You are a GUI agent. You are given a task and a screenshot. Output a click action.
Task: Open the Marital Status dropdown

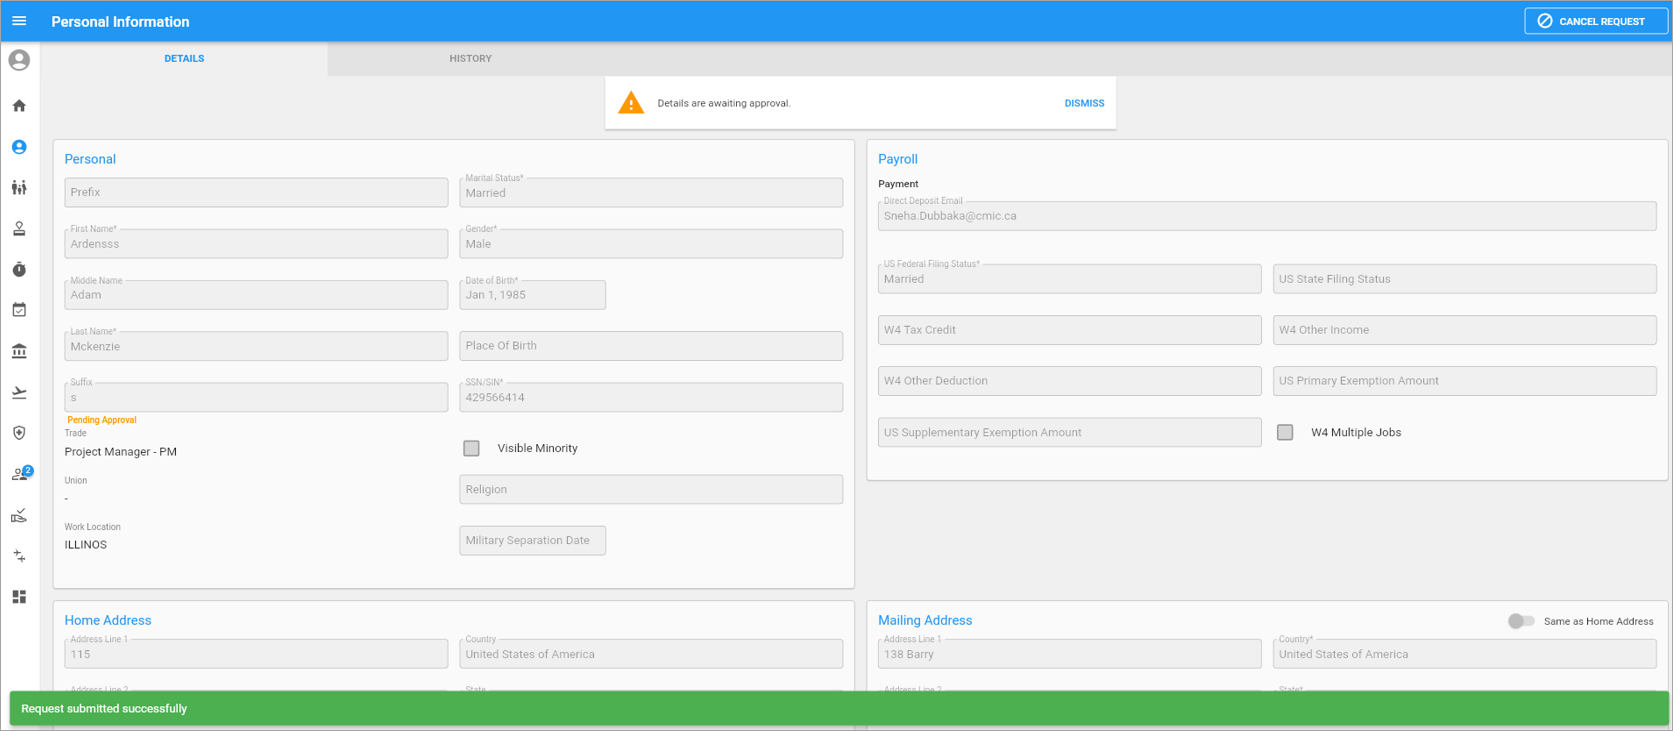[651, 192]
